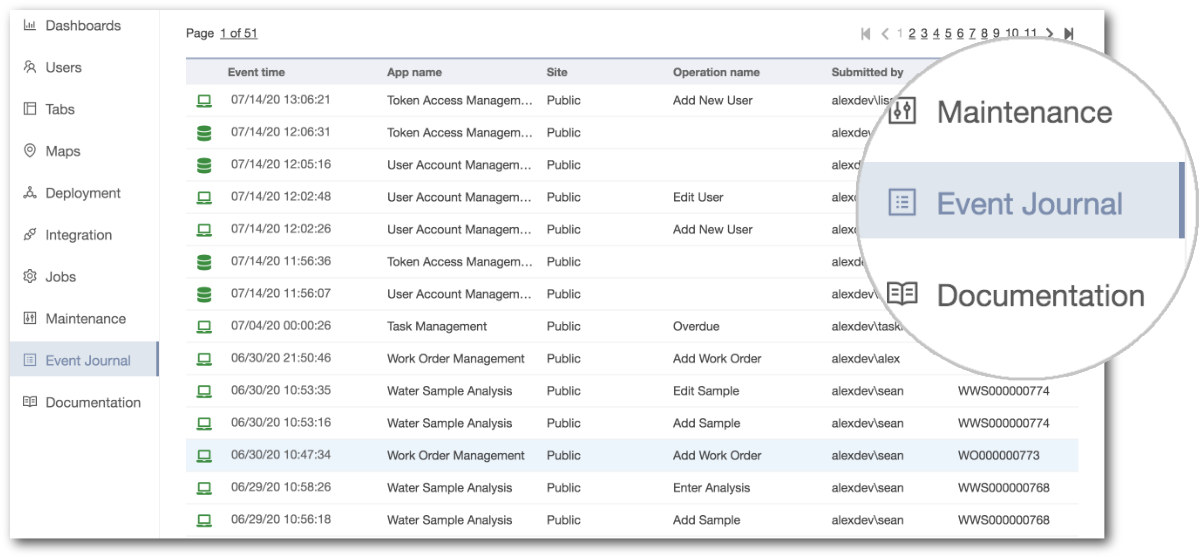Click 'Edit Sample' operation name cell
This screenshot has width=1200, height=558.
pos(706,391)
